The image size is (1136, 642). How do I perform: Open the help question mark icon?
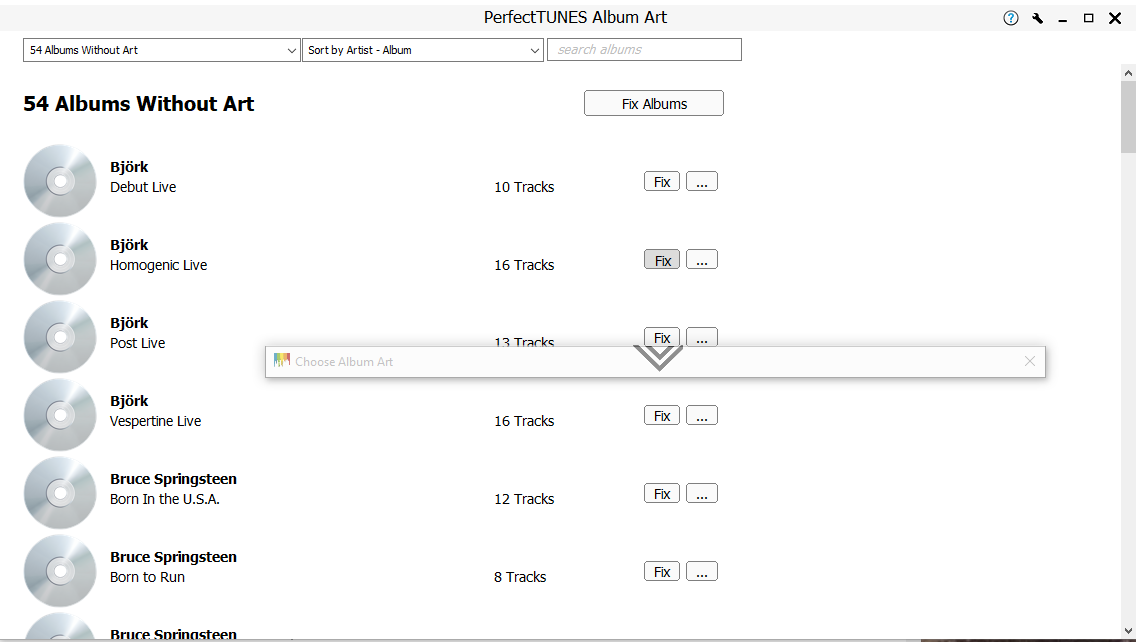click(x=1011, y=18)
